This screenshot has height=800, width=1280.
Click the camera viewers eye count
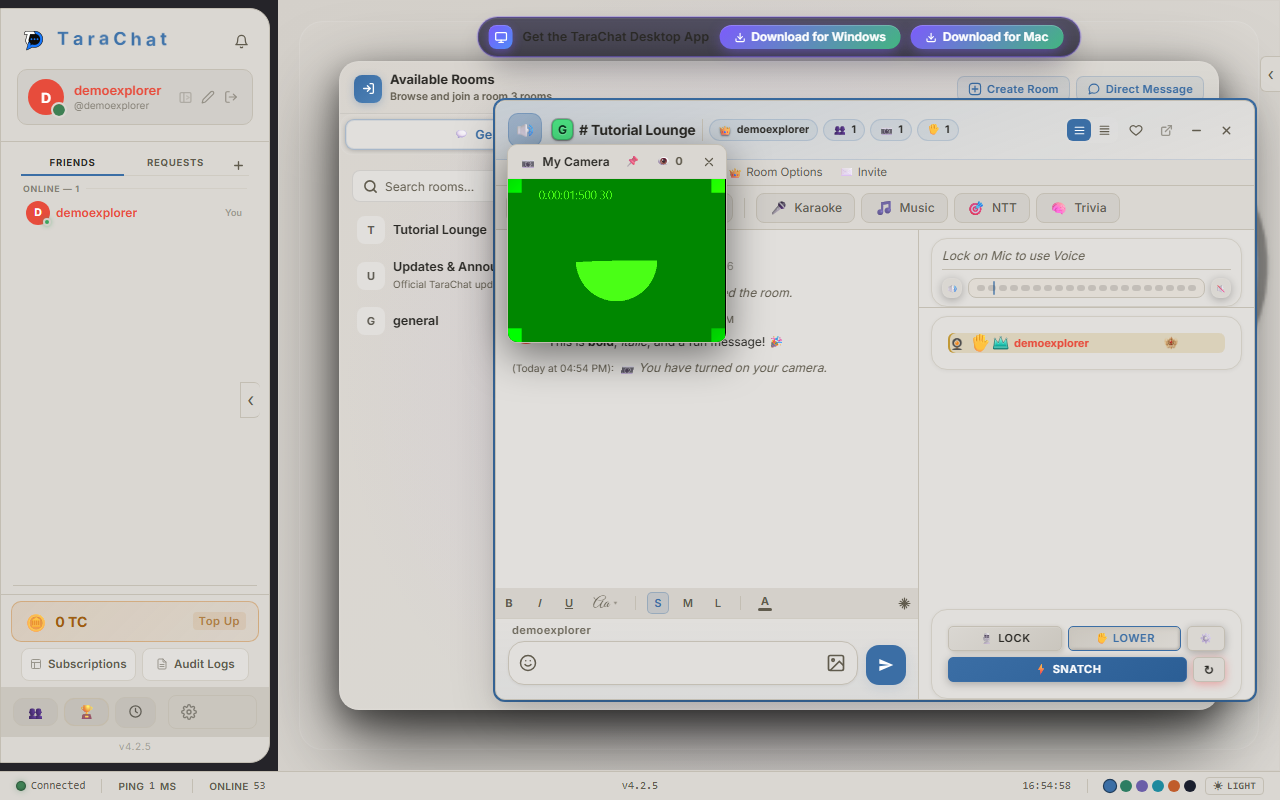pos(670,162)
